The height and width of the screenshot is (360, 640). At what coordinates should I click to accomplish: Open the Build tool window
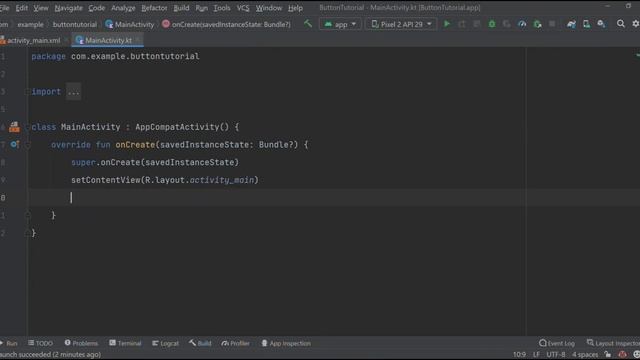(200, 343)
